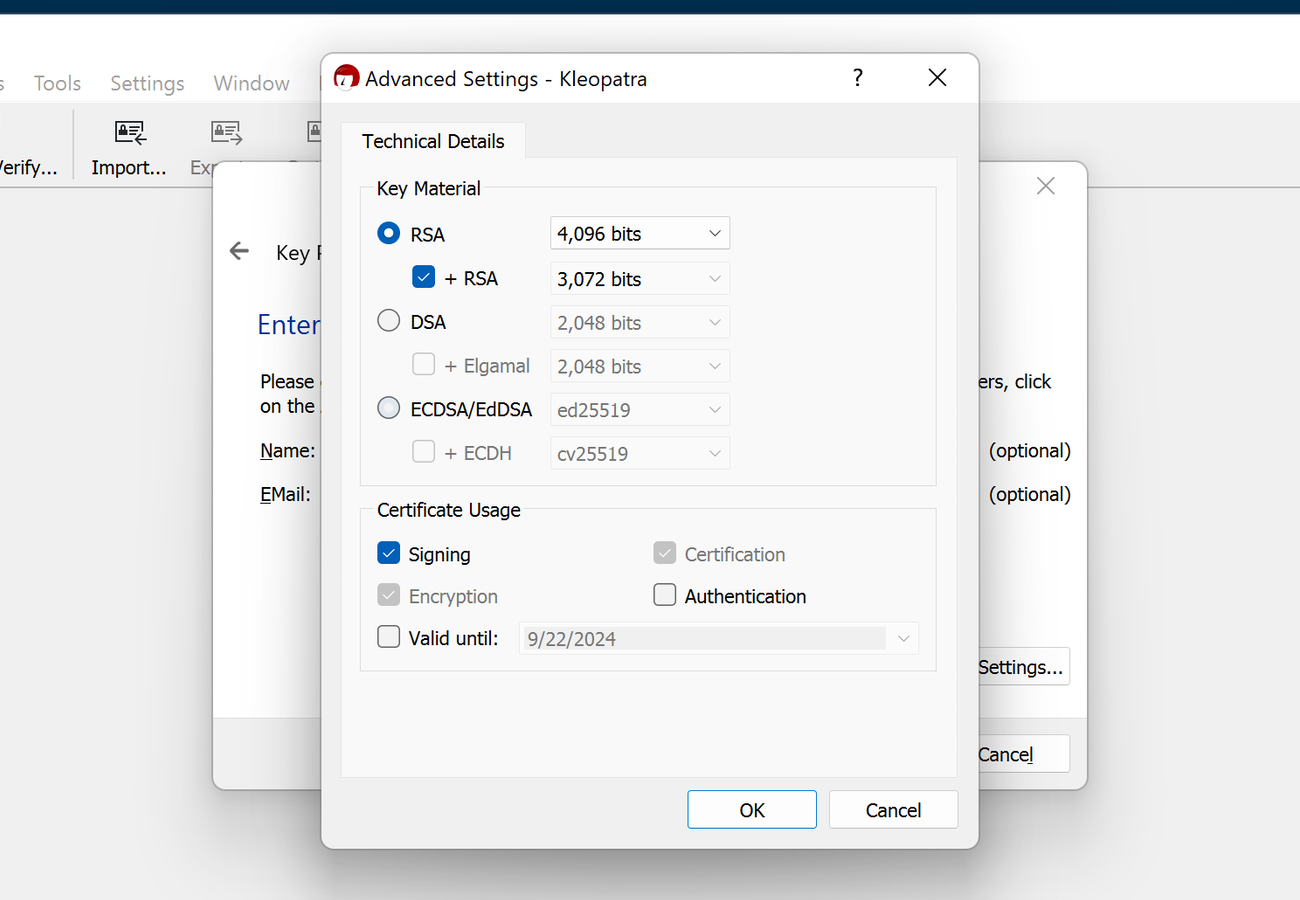This screenshot has height=900, width=1300.
Task: Disable the Signing certificate usage
Action: [x=388, y=552]
